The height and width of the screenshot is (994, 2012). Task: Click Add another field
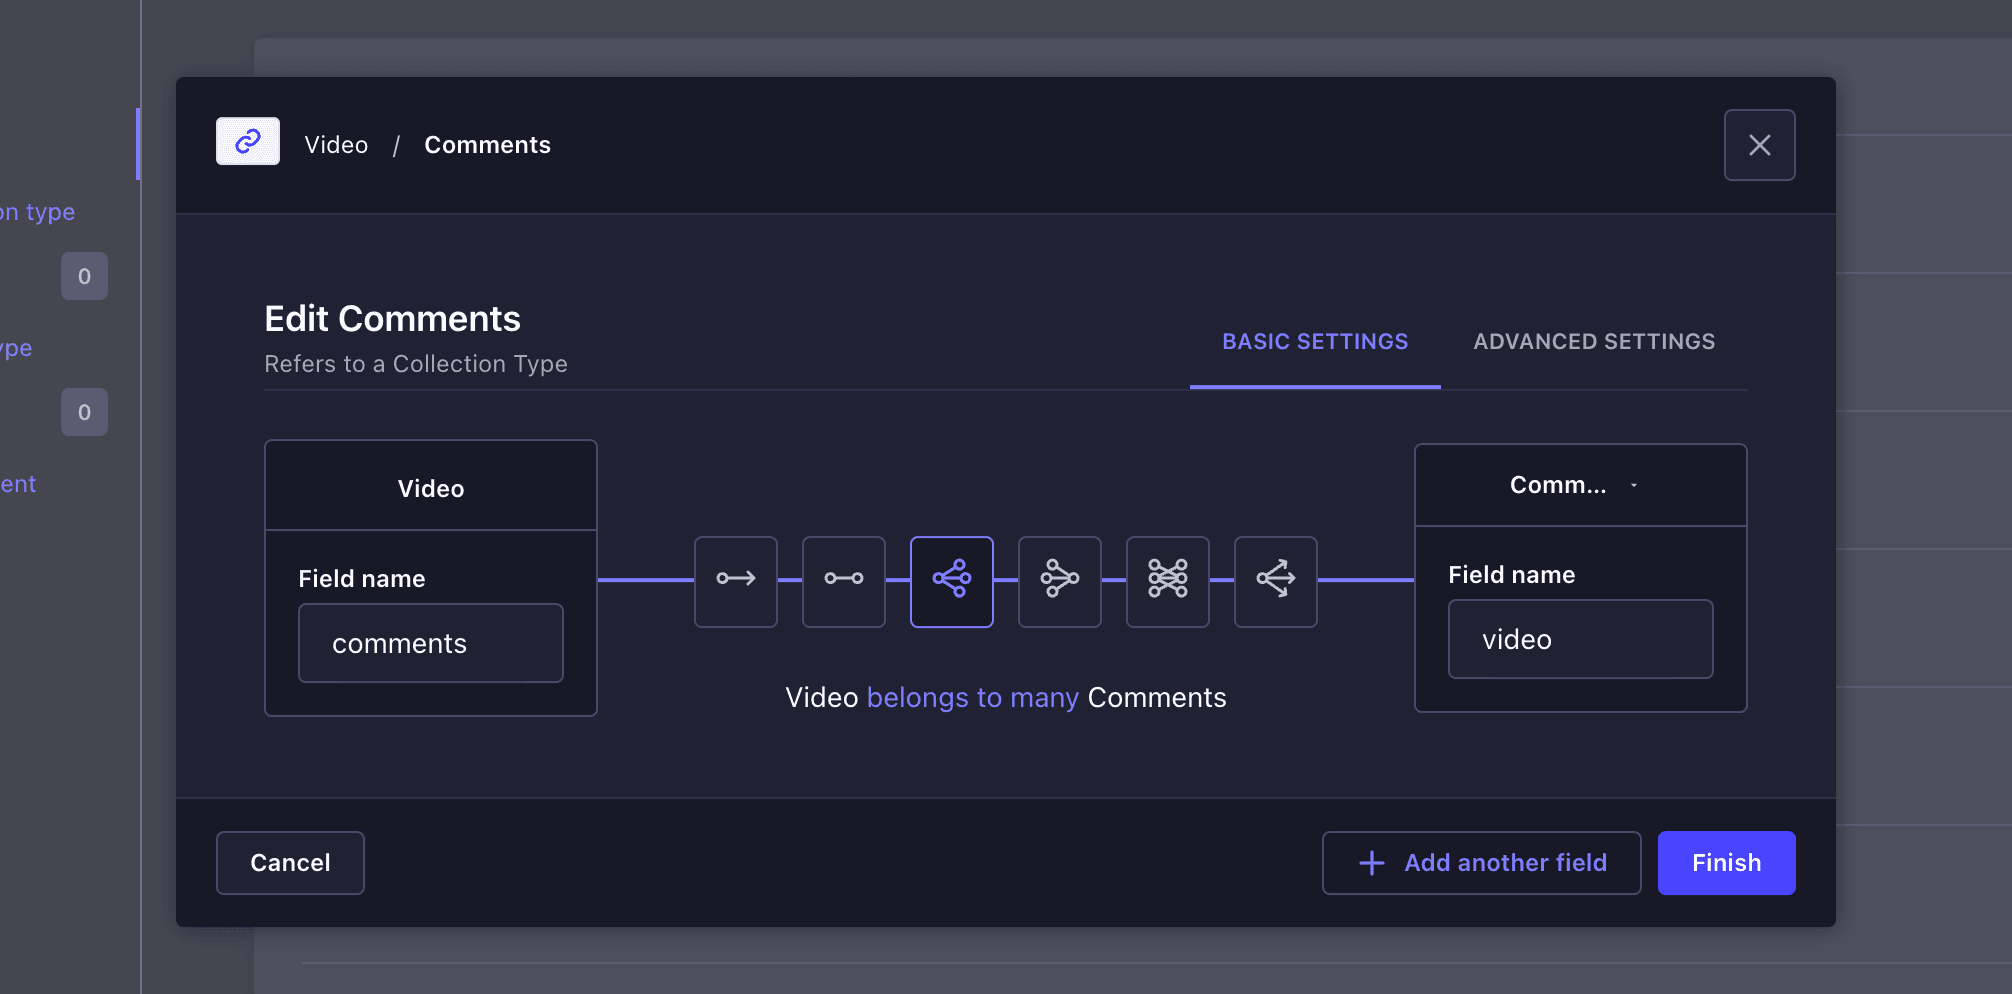tap(1481, 863)
